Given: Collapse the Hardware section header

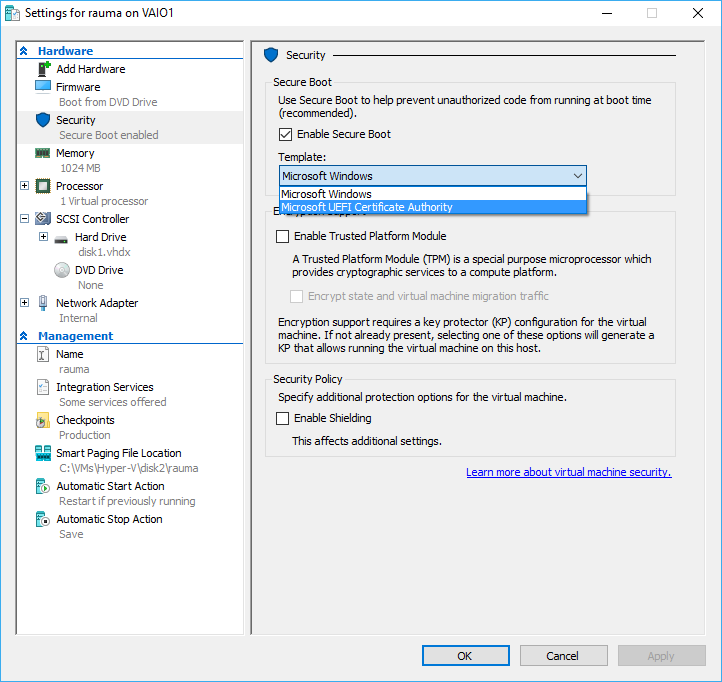Looking at the screenshot, I should click(x=24, y=51).
